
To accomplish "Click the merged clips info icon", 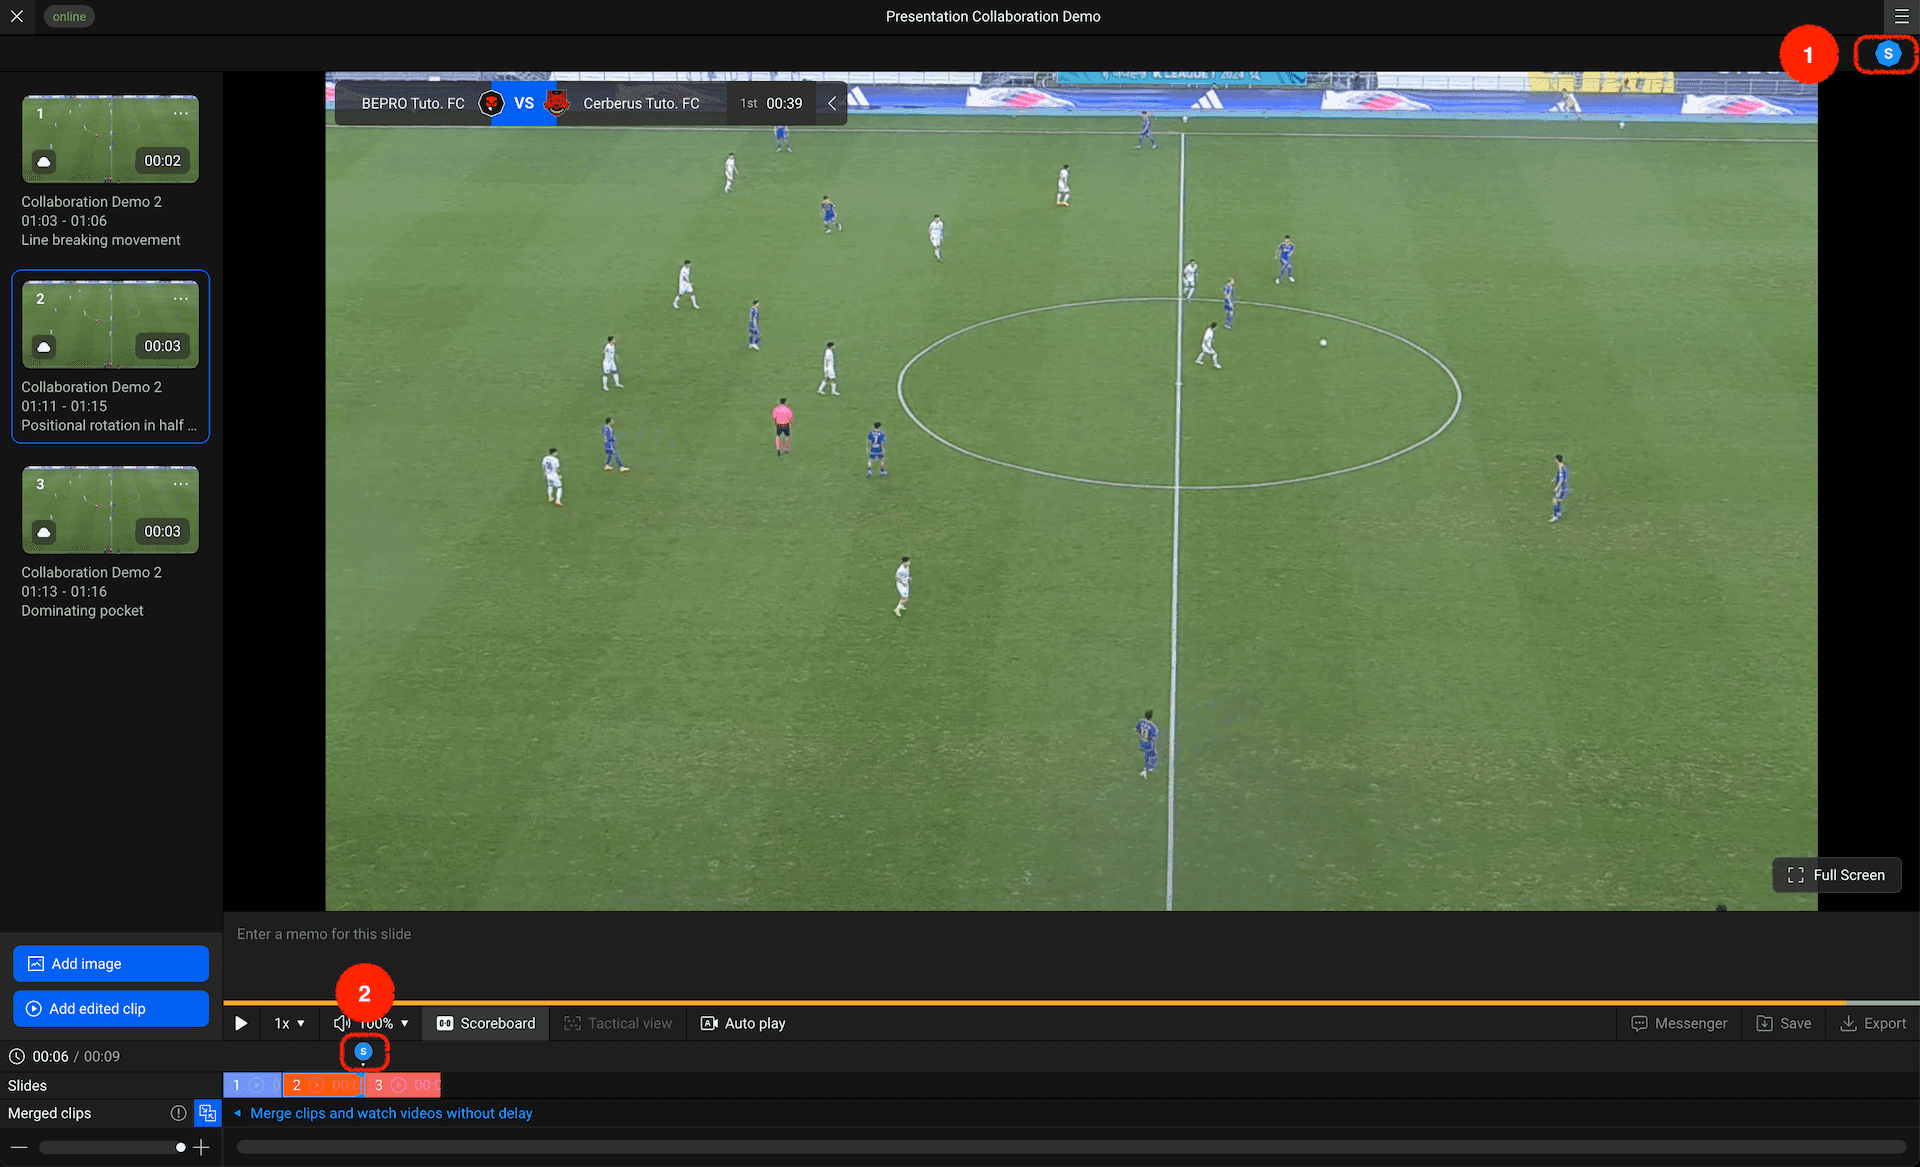I will (178, 1113).
